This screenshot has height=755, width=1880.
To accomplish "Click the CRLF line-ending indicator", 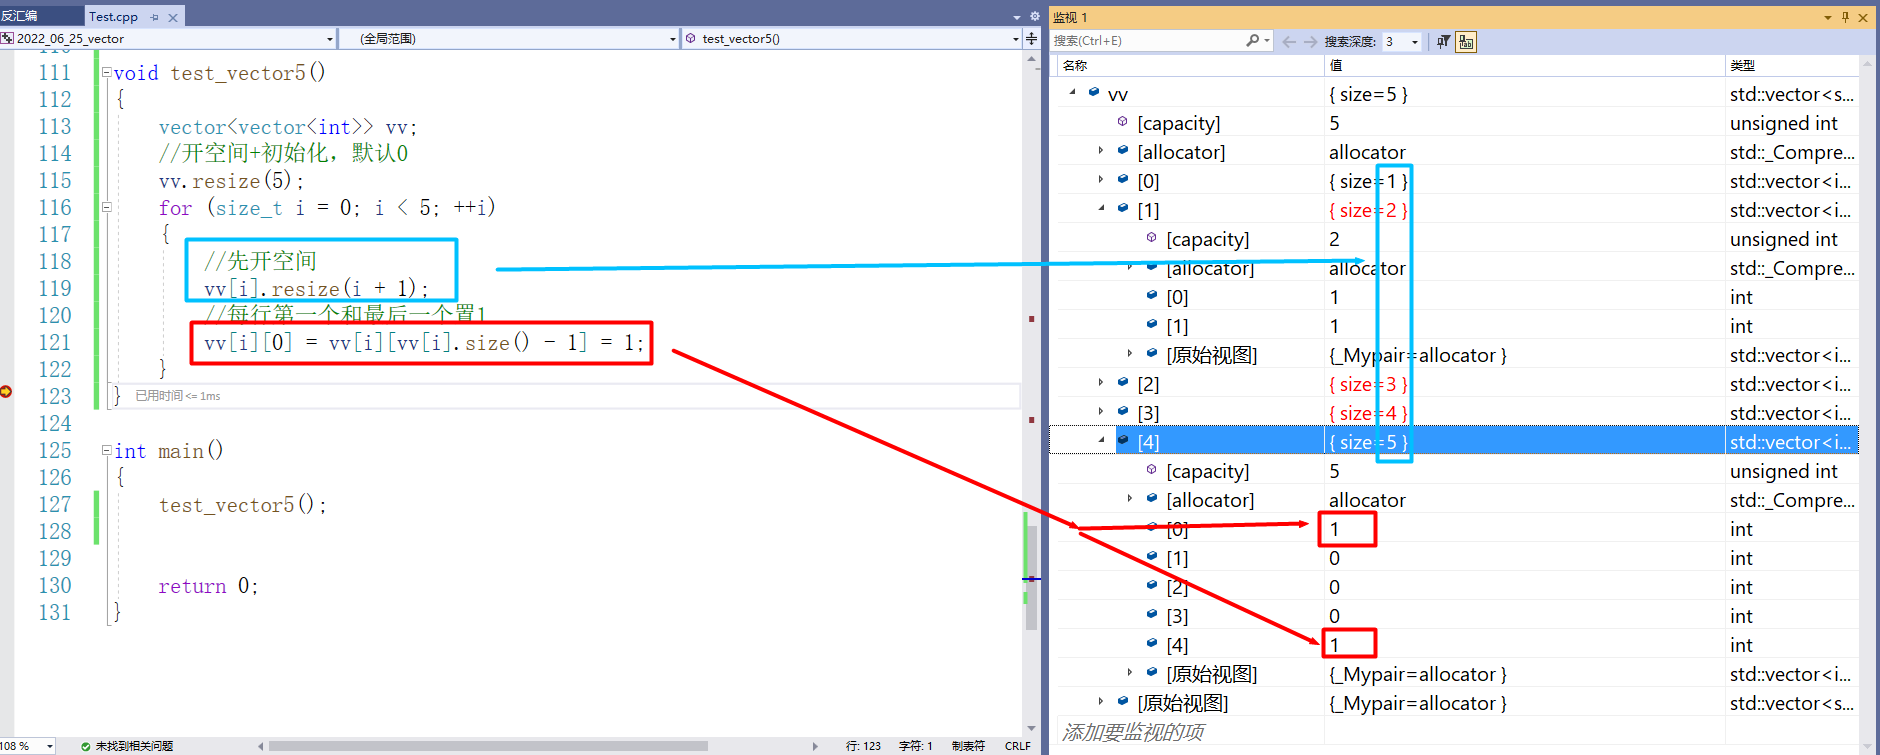I will coord(1017,746).
